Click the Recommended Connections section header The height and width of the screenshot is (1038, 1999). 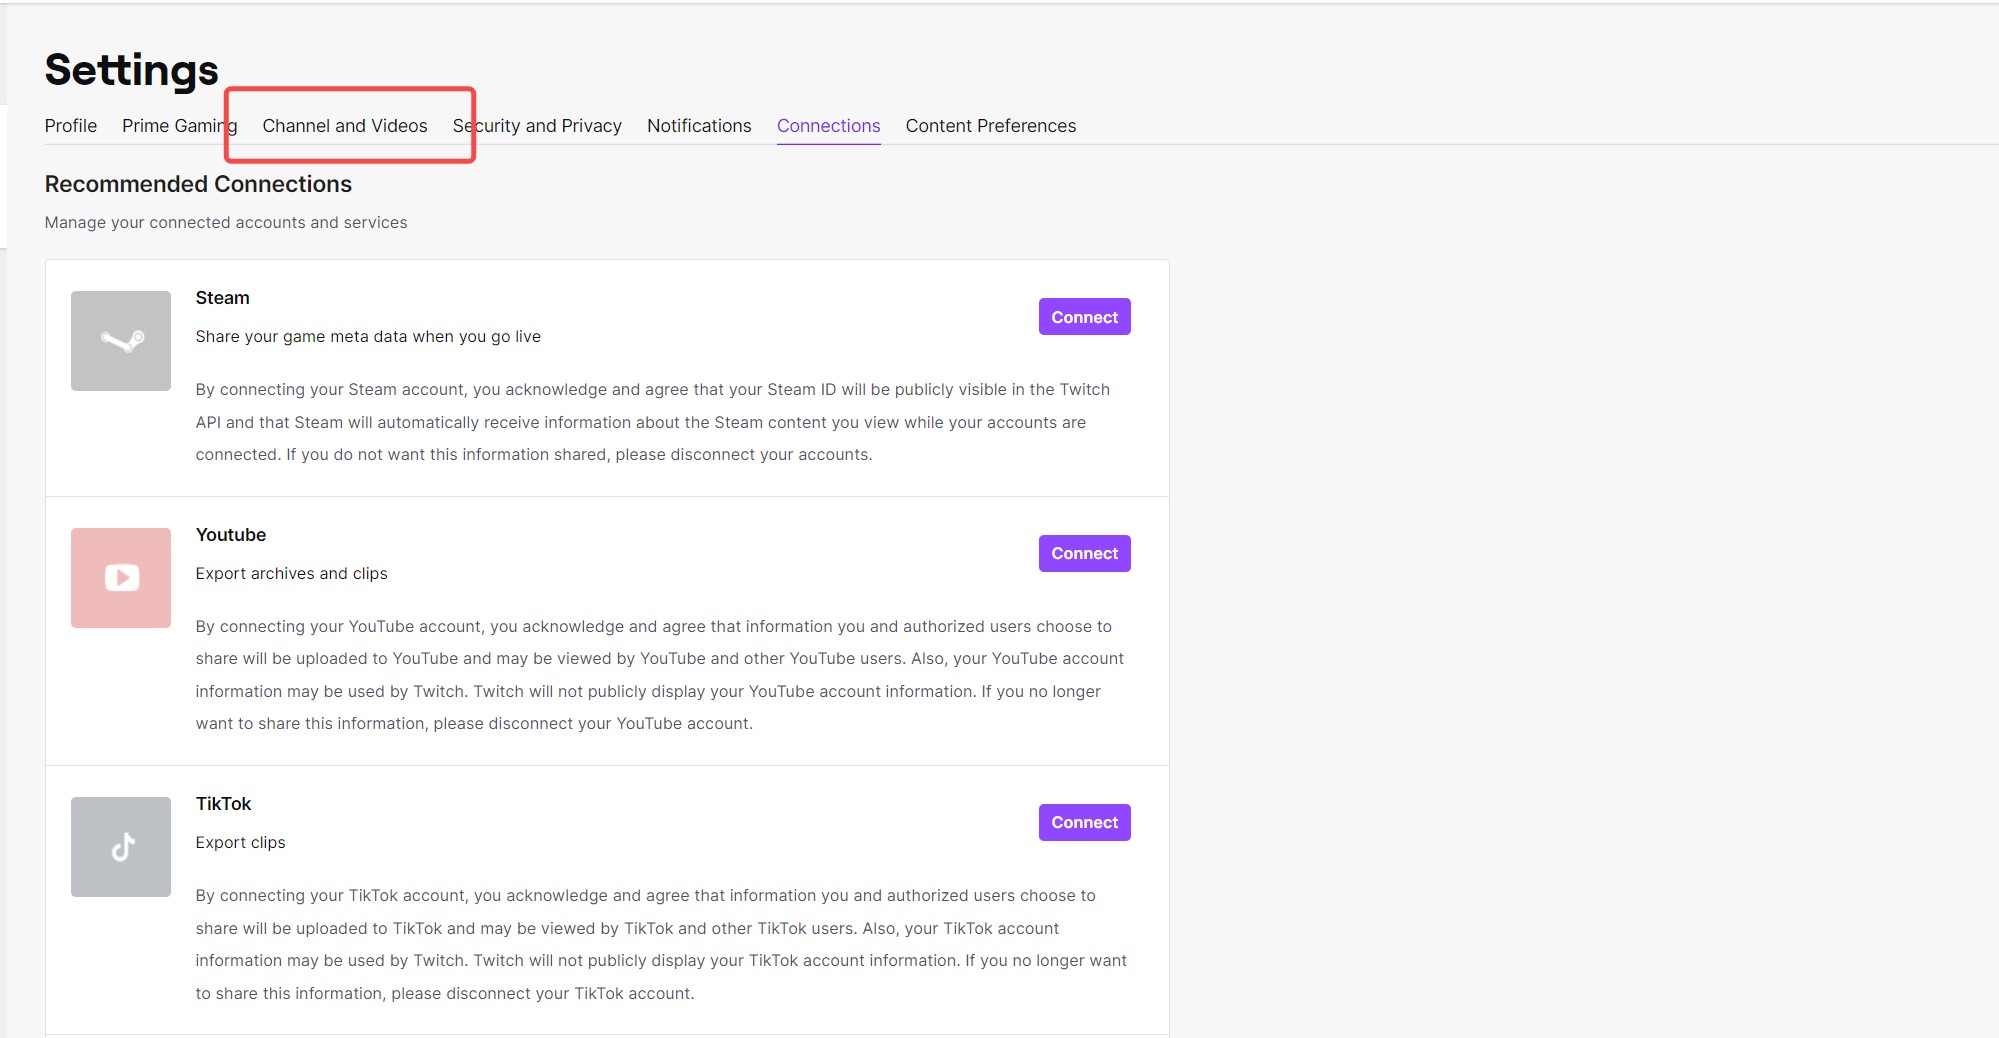tap(197, 184)
